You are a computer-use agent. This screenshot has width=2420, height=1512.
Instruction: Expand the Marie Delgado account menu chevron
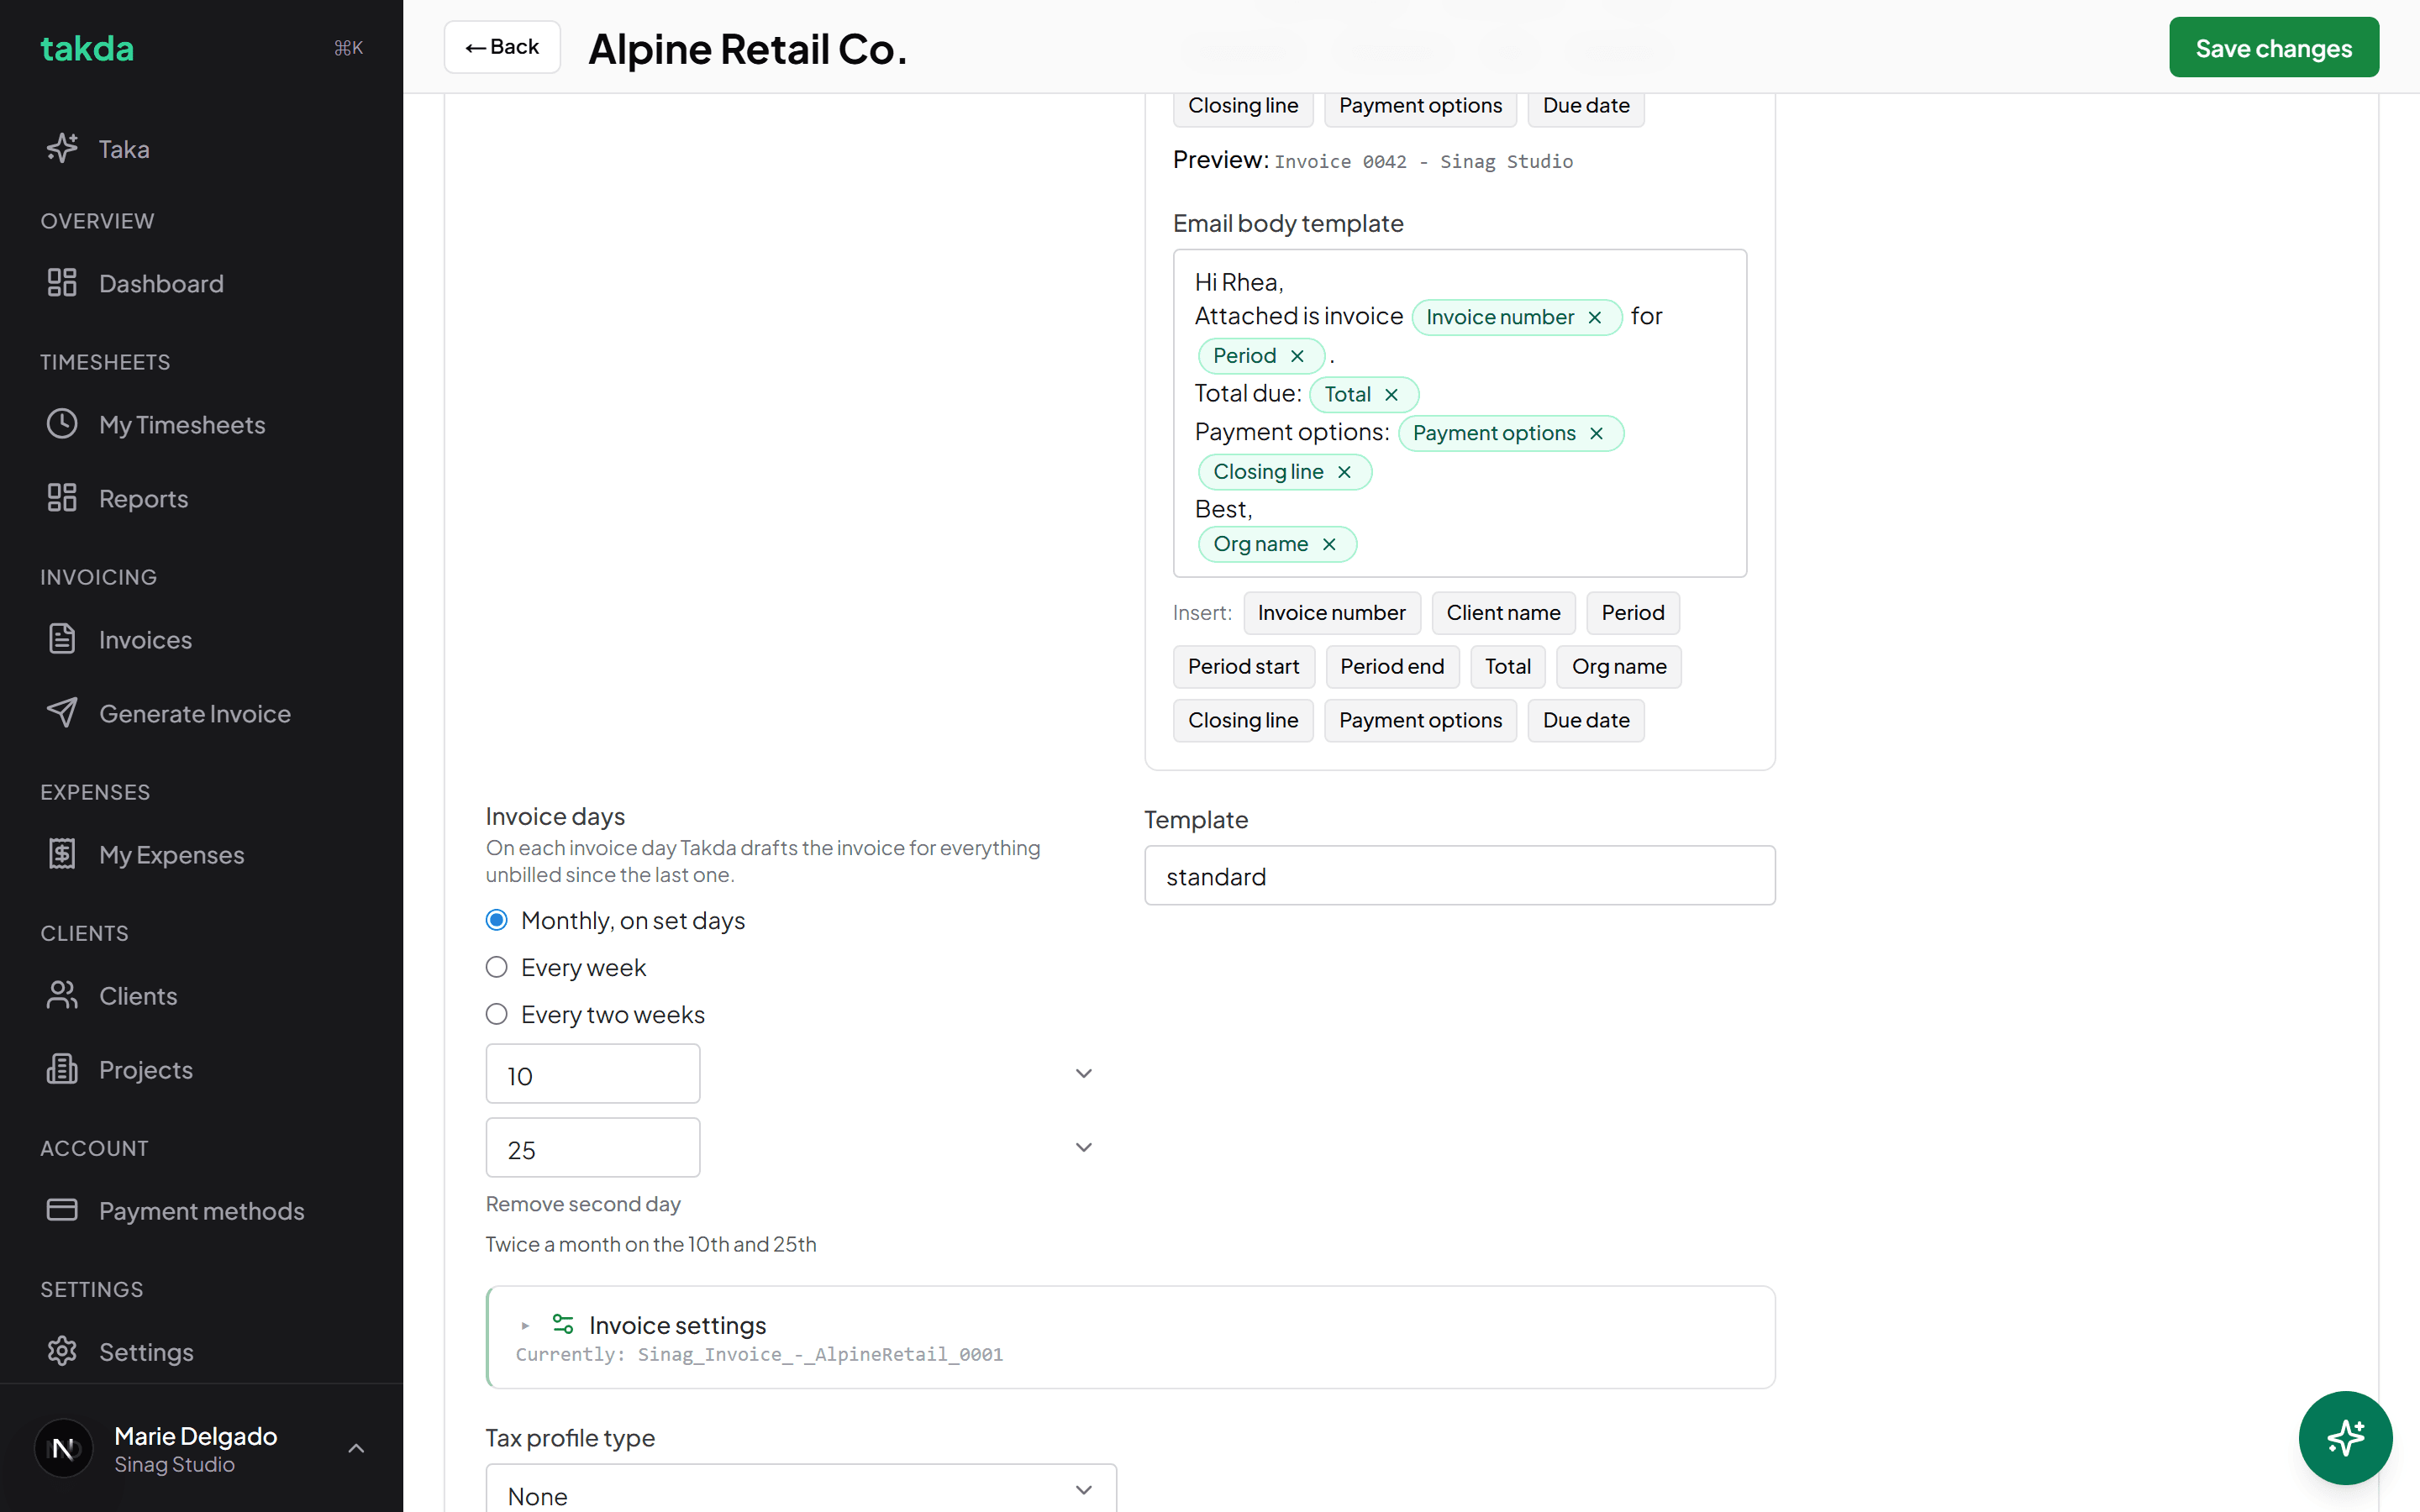point(356,1448)
